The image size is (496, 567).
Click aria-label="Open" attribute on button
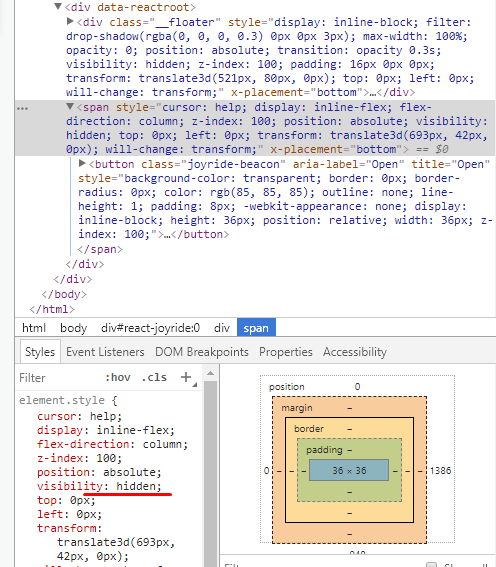(348, 164)
